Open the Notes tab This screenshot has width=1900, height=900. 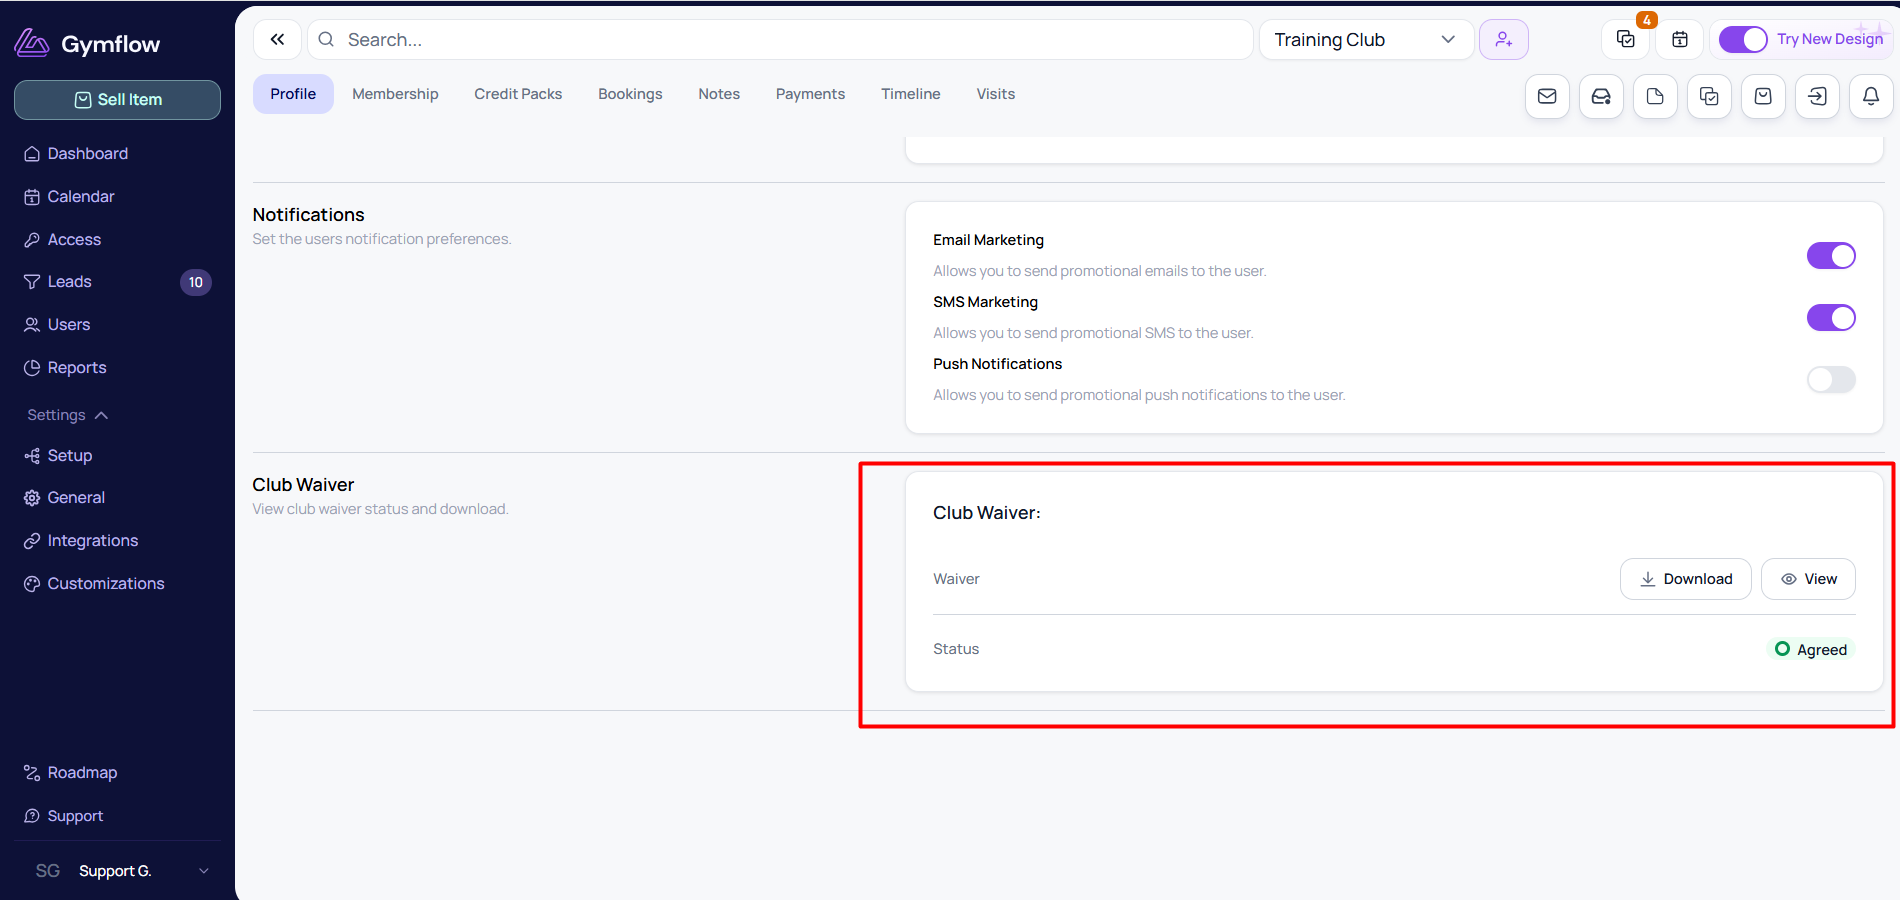pos(719,94)
